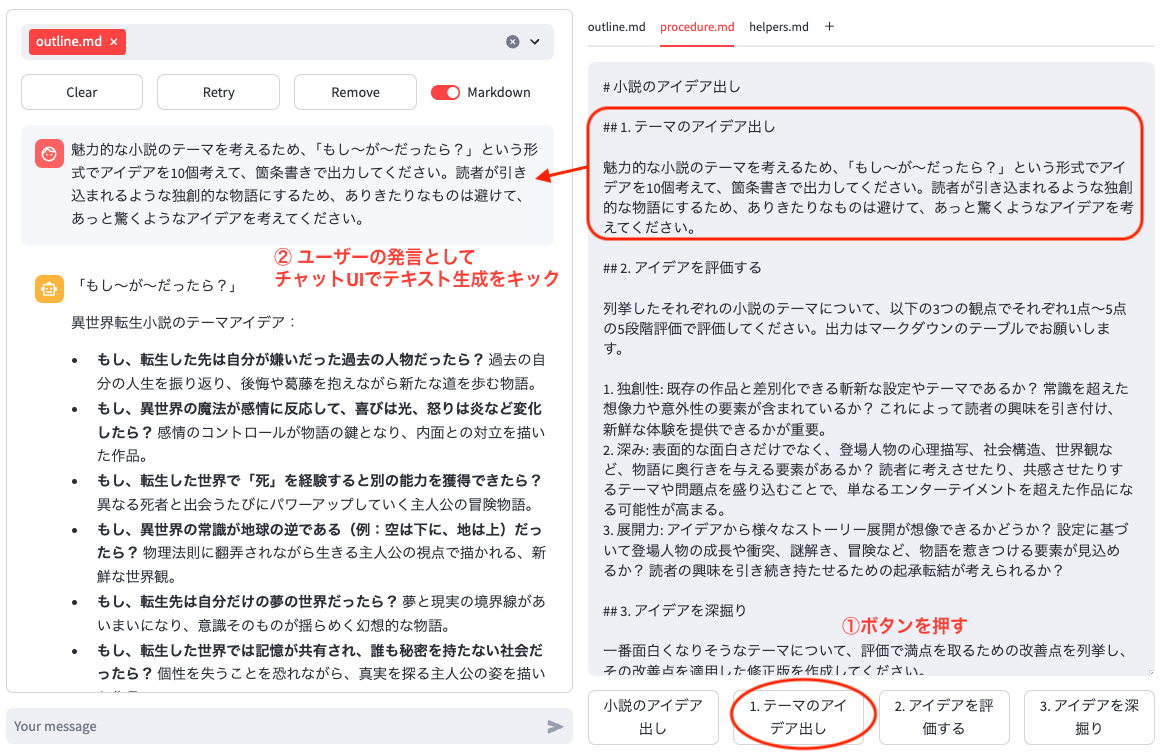Click the Clear button

(82, 92)
